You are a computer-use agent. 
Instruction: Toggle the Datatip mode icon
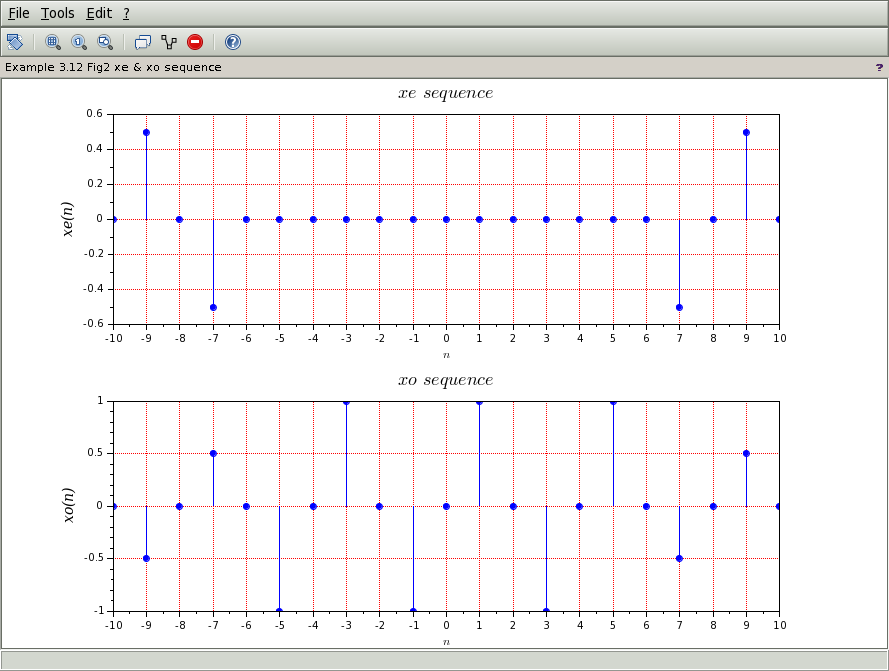coord(142,42)
